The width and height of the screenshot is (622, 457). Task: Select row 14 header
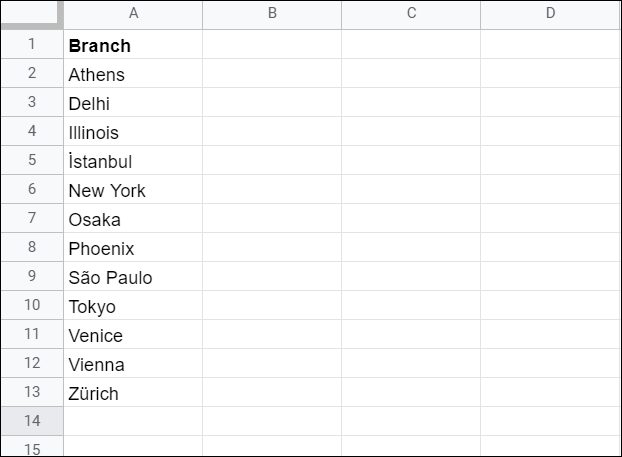pyautogui.click(x=32, y=421)
